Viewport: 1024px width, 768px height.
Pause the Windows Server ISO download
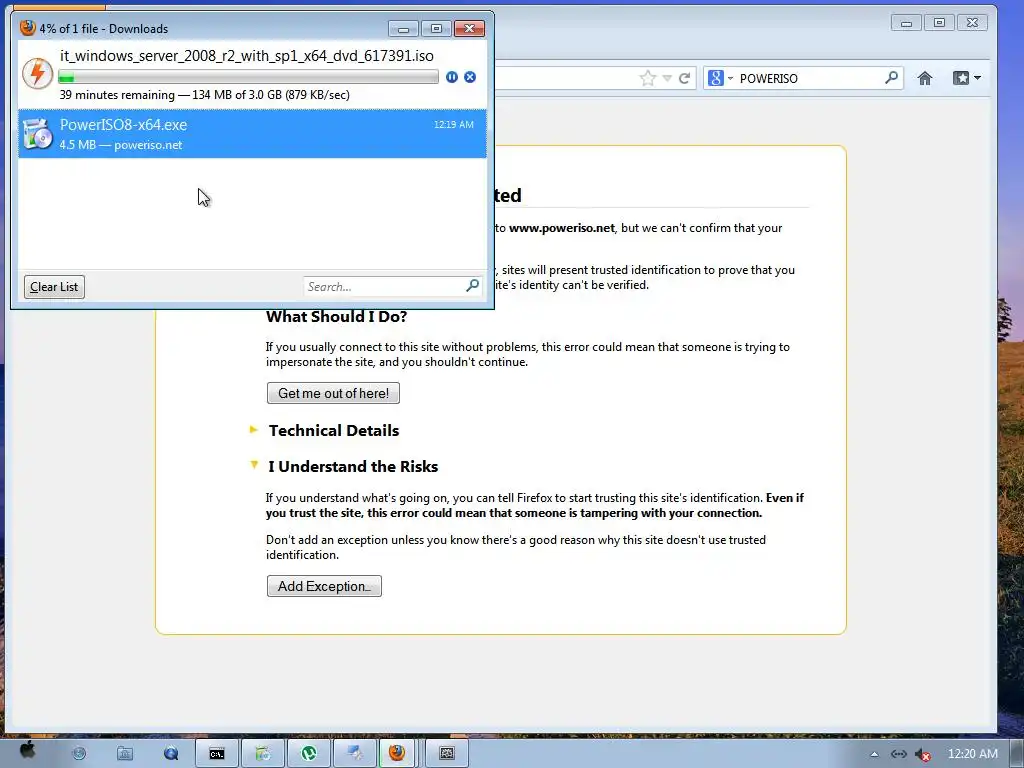click(x=451, y=77)
